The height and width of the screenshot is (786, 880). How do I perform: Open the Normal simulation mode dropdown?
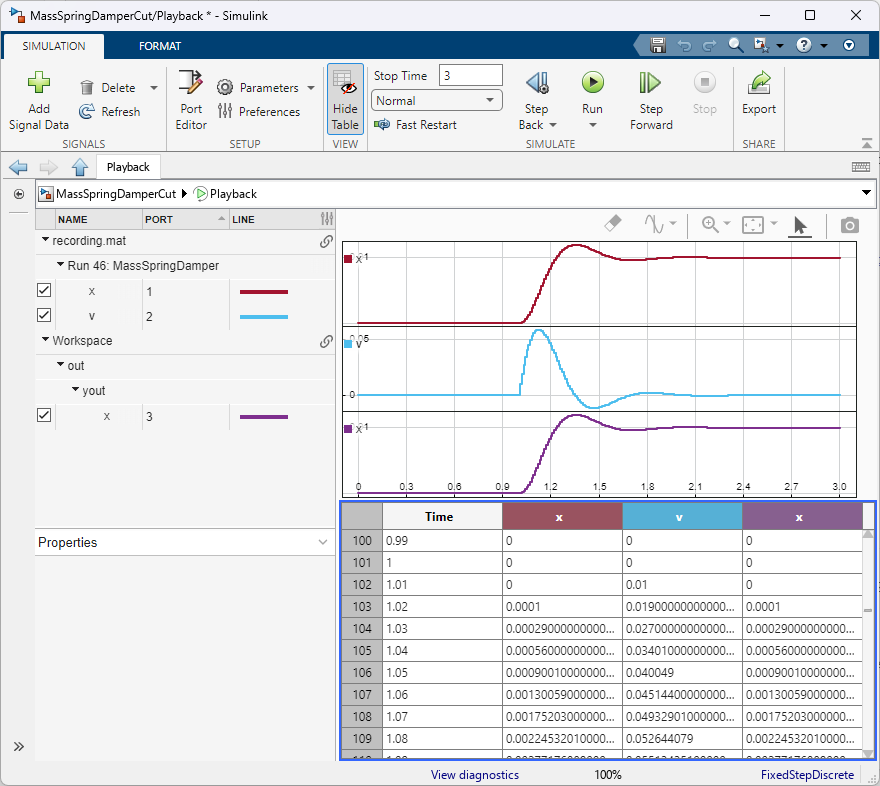pyautogui.click(x=437, y=101)
